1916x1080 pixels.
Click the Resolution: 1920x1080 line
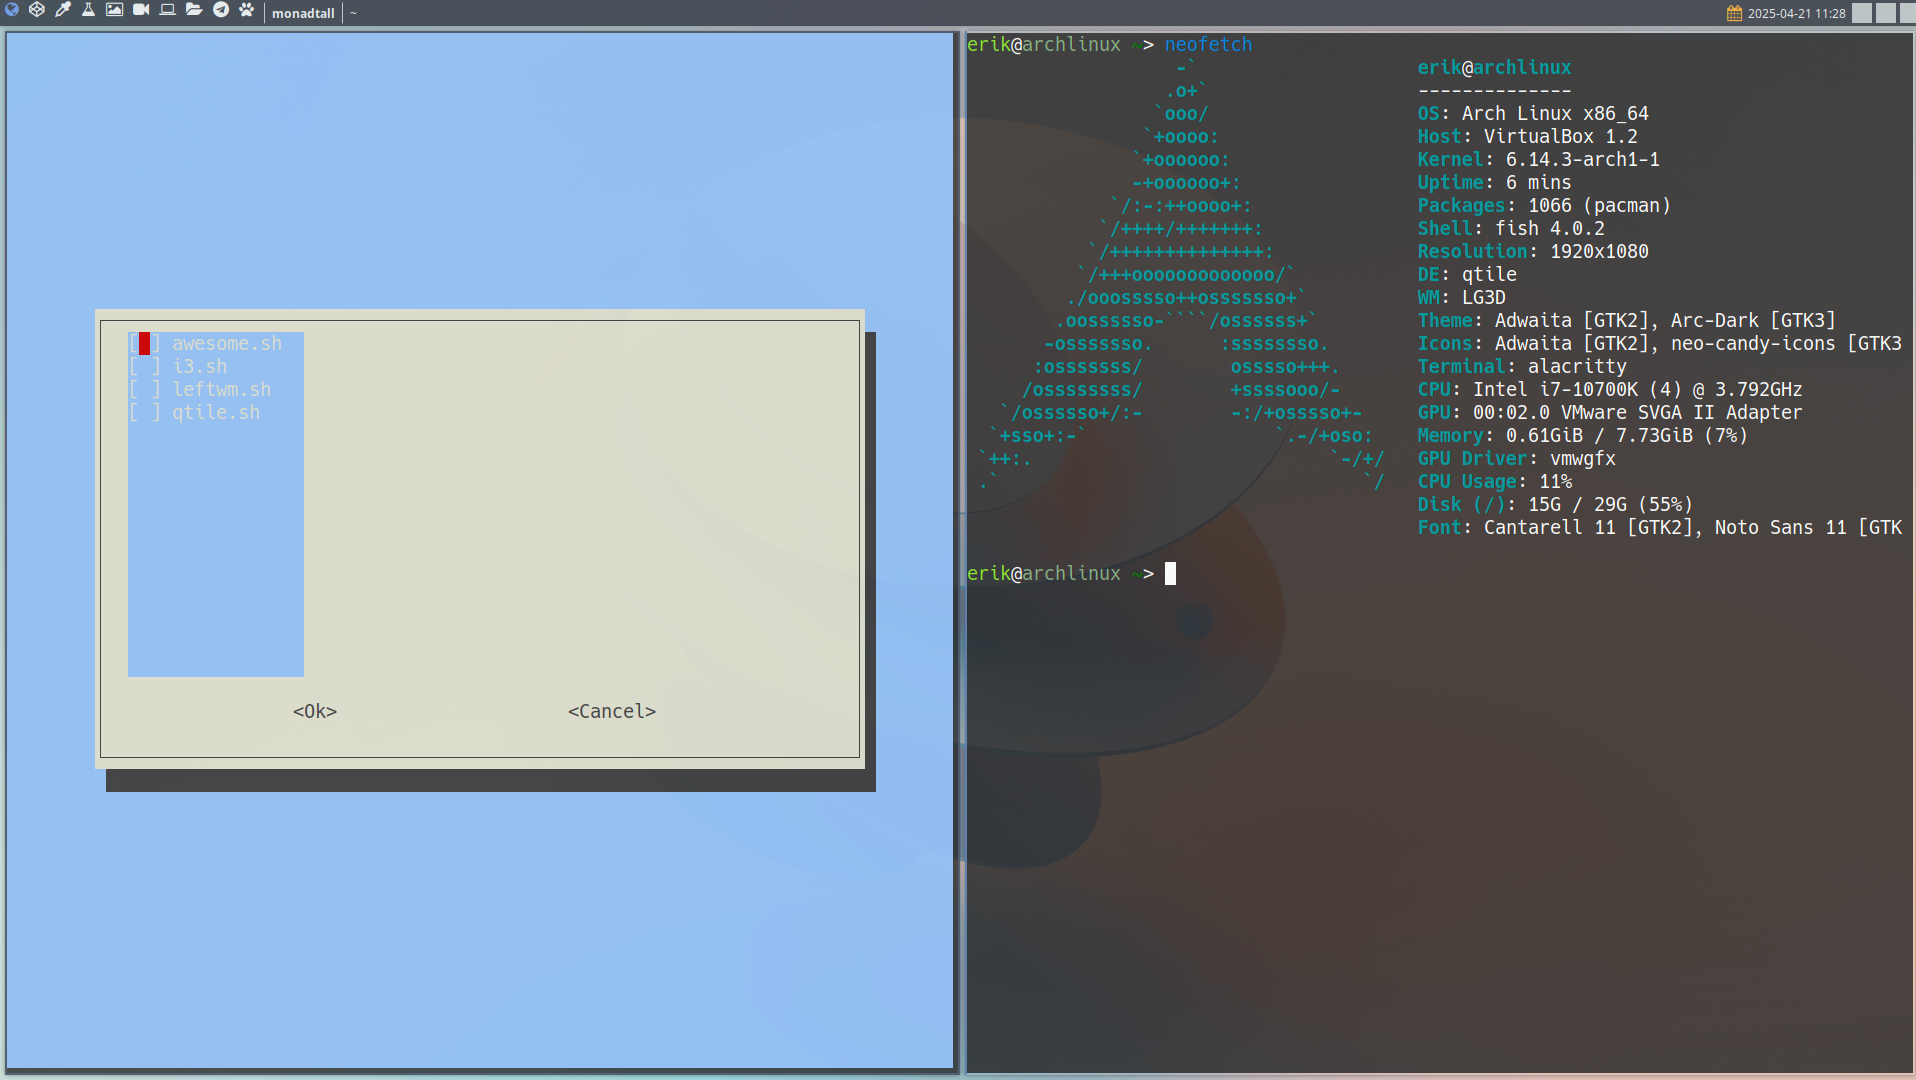[x=1533, y=252]
